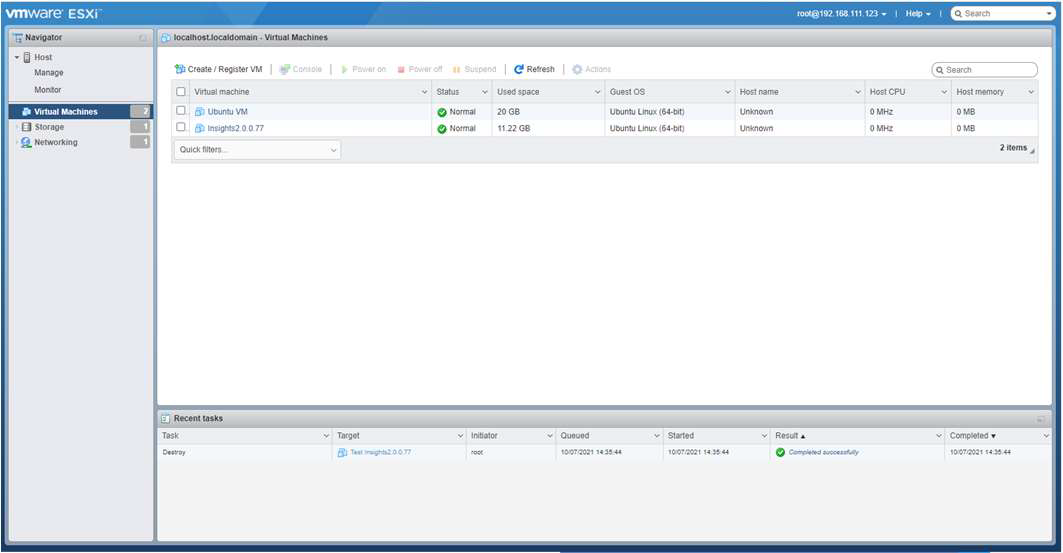Viewport: 1063px width, 553px height.
Task: Click the Refresh arrow icon
Action: coord(519,69)
